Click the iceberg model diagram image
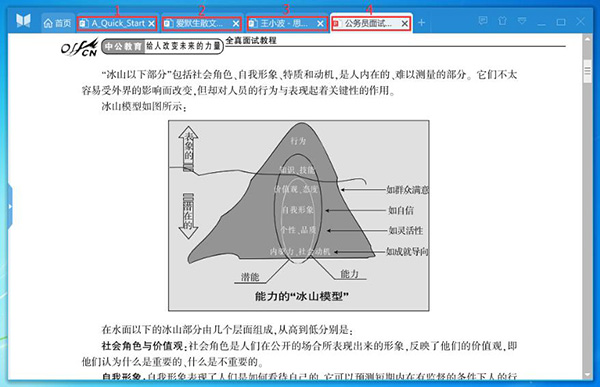The image size is (600, 387). pos(298,216)
